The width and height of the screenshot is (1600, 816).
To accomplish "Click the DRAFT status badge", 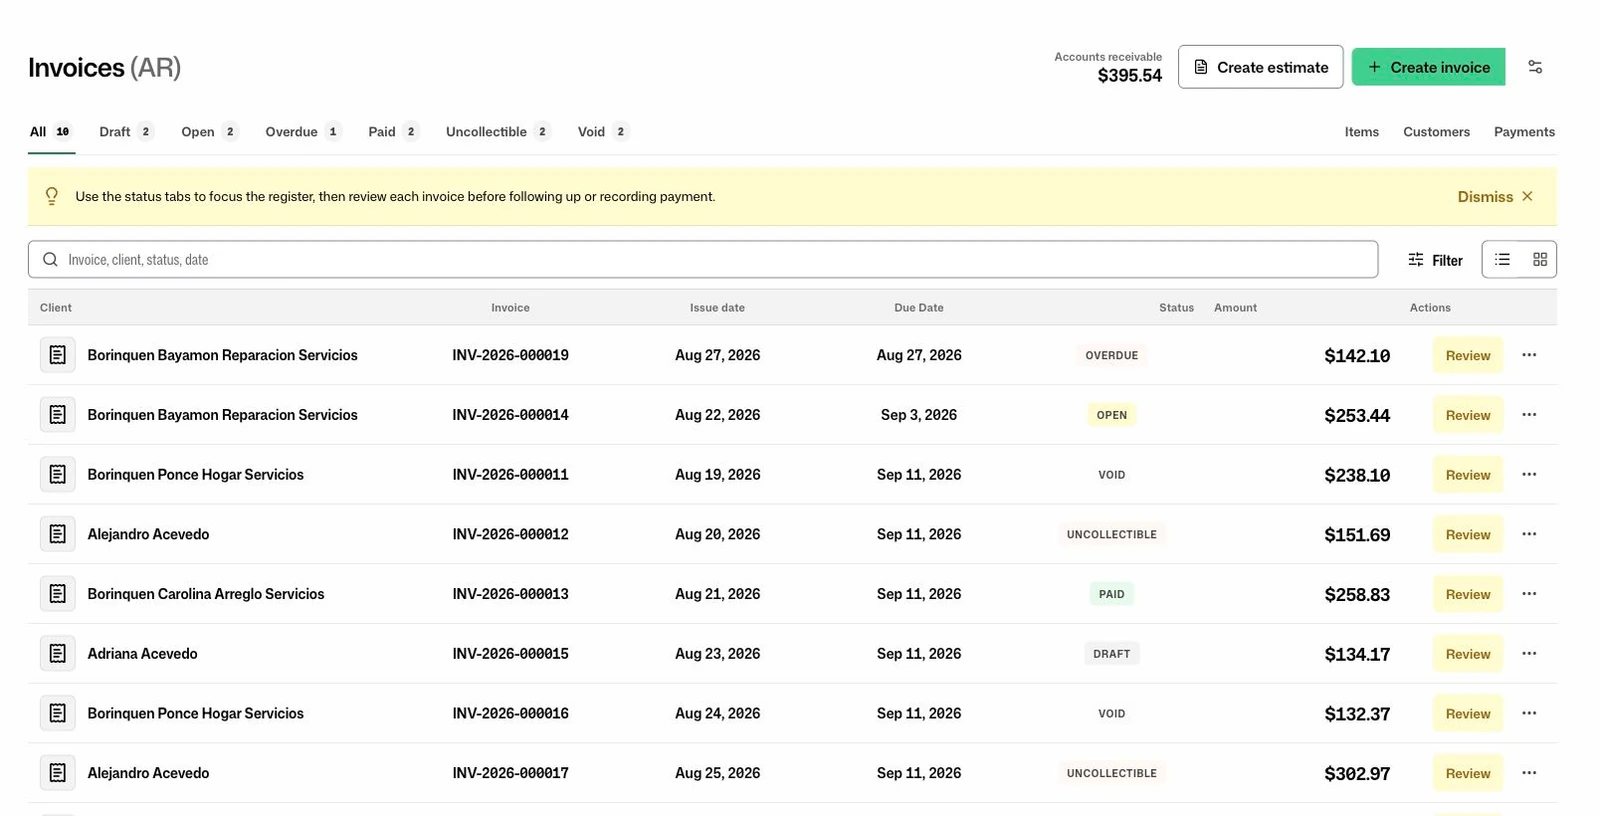I will click(x=1112, y=654).
